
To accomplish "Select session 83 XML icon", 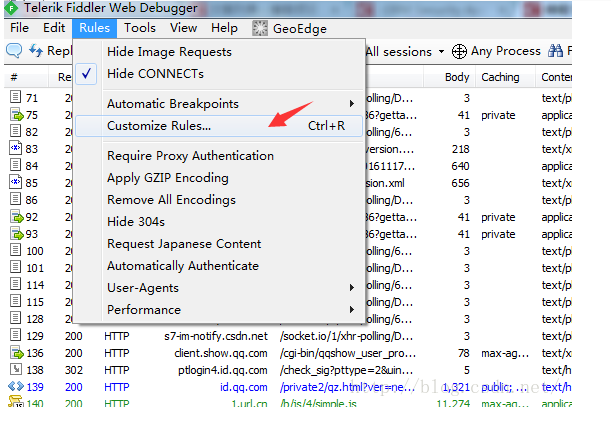I will [16, 148].
